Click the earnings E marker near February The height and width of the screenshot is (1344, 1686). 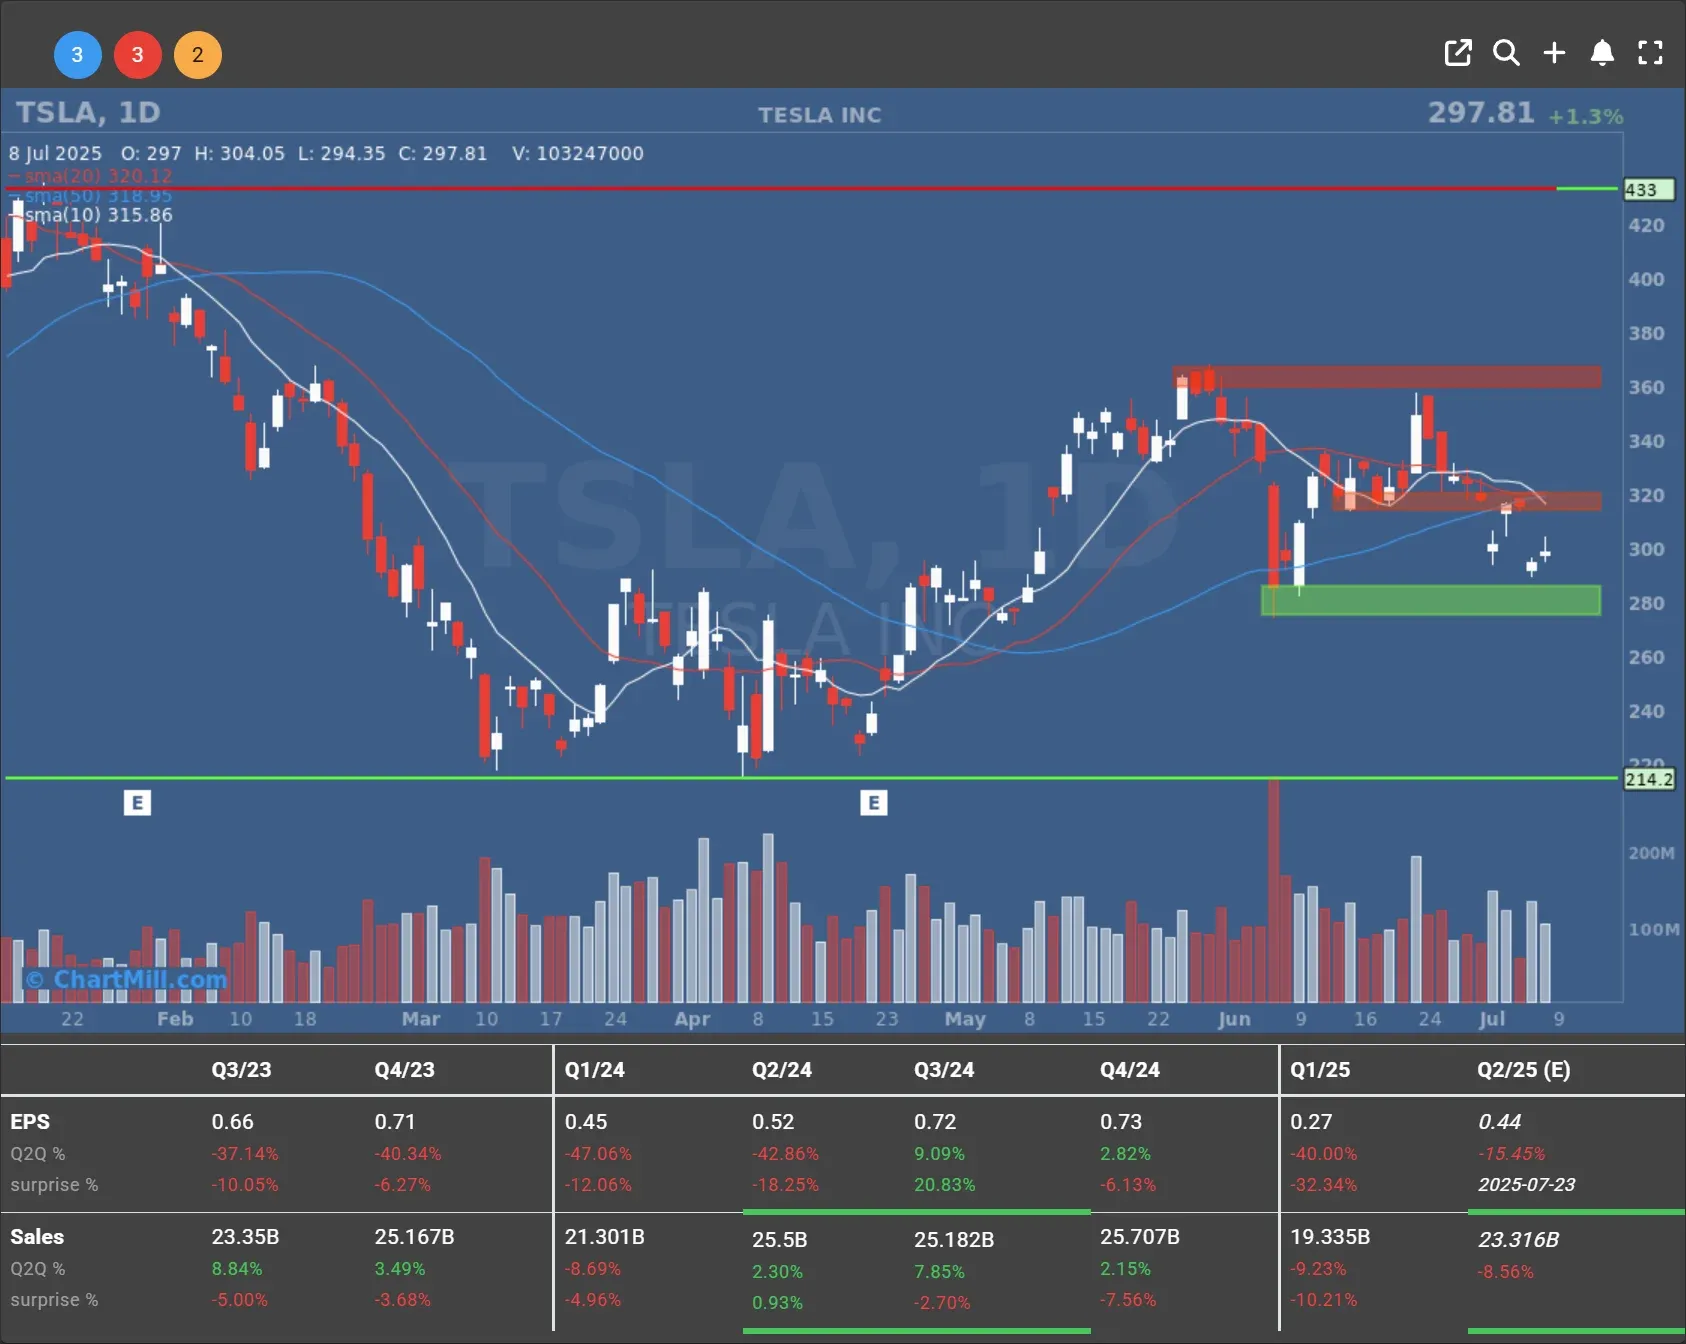point(137,803)
